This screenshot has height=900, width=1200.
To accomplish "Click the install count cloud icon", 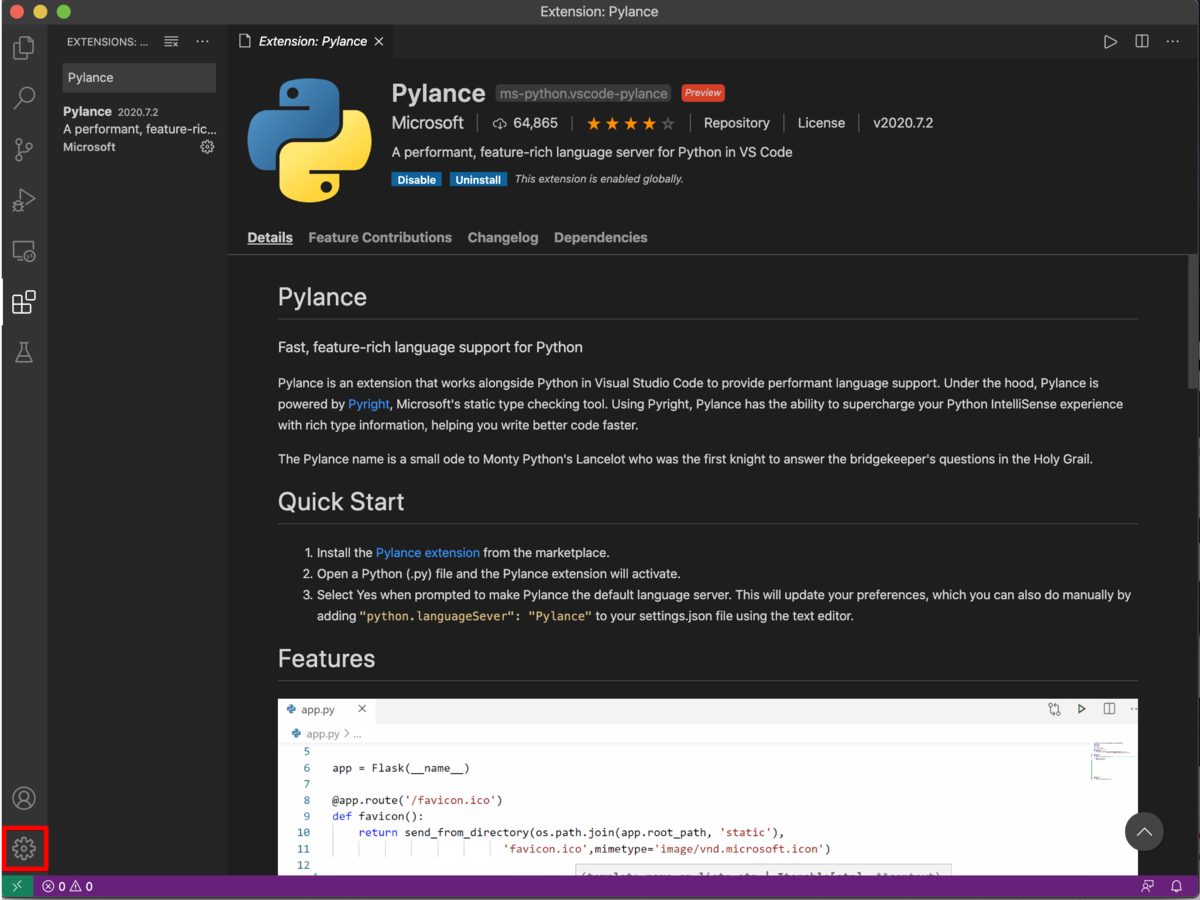I will point(500,123).
